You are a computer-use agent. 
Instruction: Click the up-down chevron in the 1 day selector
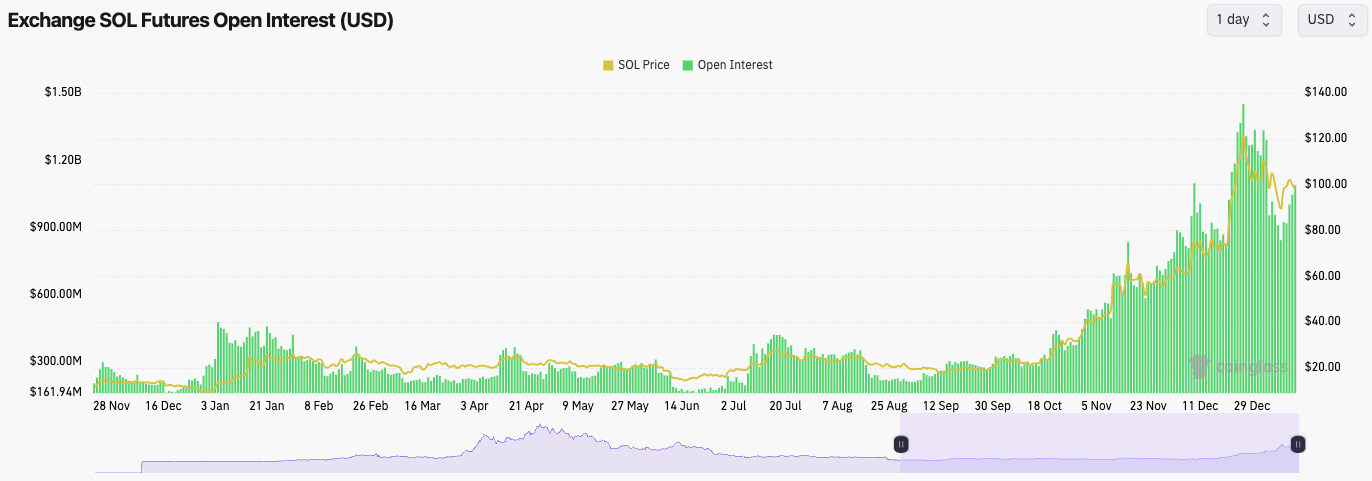coord(1266,20)
